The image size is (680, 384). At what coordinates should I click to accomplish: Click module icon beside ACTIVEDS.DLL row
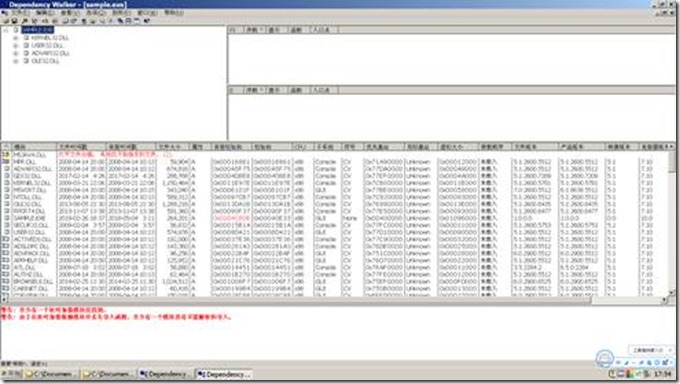coord(6,239)
